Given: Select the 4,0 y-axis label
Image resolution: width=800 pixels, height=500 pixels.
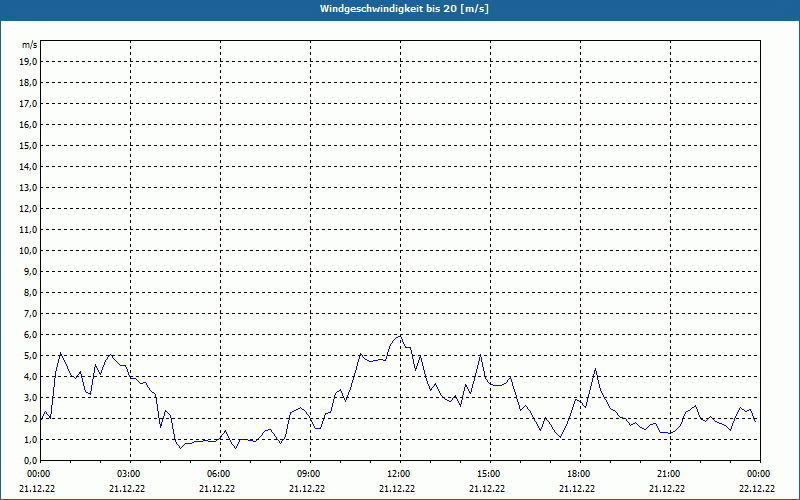Looking at the screenshot, I should point(30,377).
